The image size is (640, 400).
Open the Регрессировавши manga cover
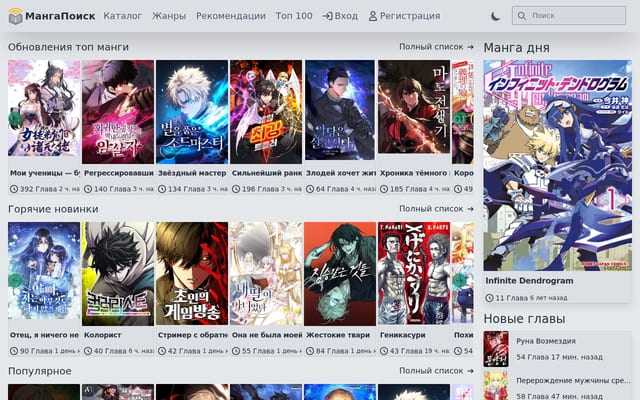click(x=118, y=112)
